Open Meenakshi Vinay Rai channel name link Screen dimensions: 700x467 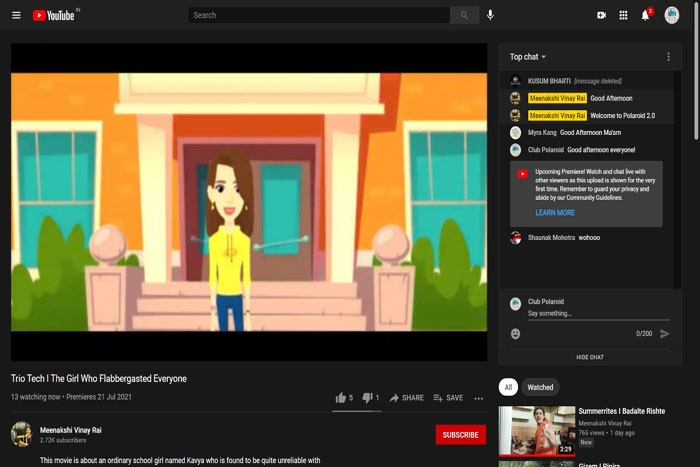71,430
